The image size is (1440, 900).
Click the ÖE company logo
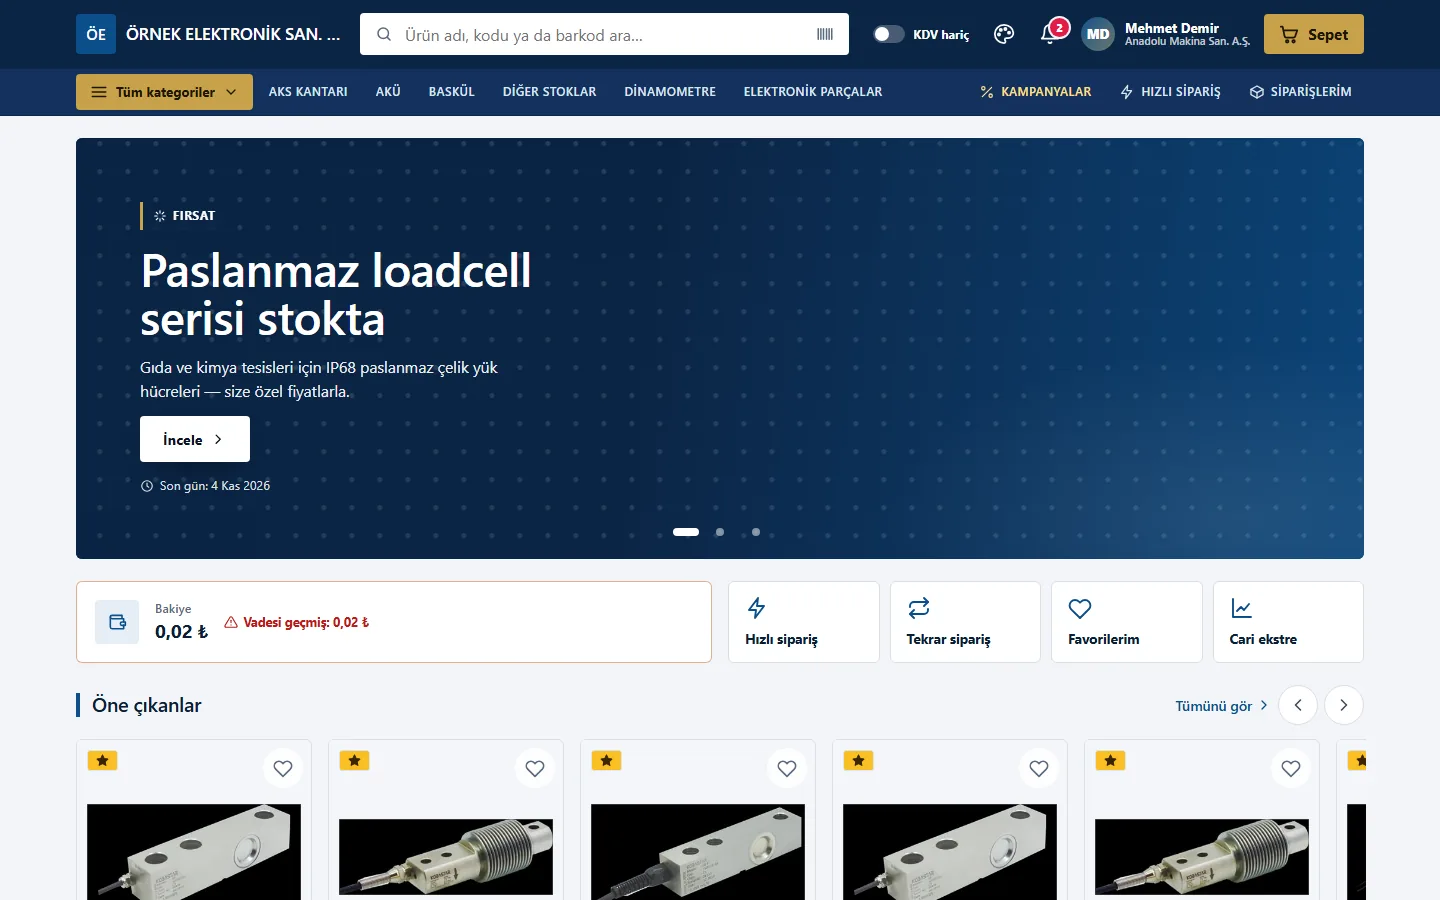96,34
